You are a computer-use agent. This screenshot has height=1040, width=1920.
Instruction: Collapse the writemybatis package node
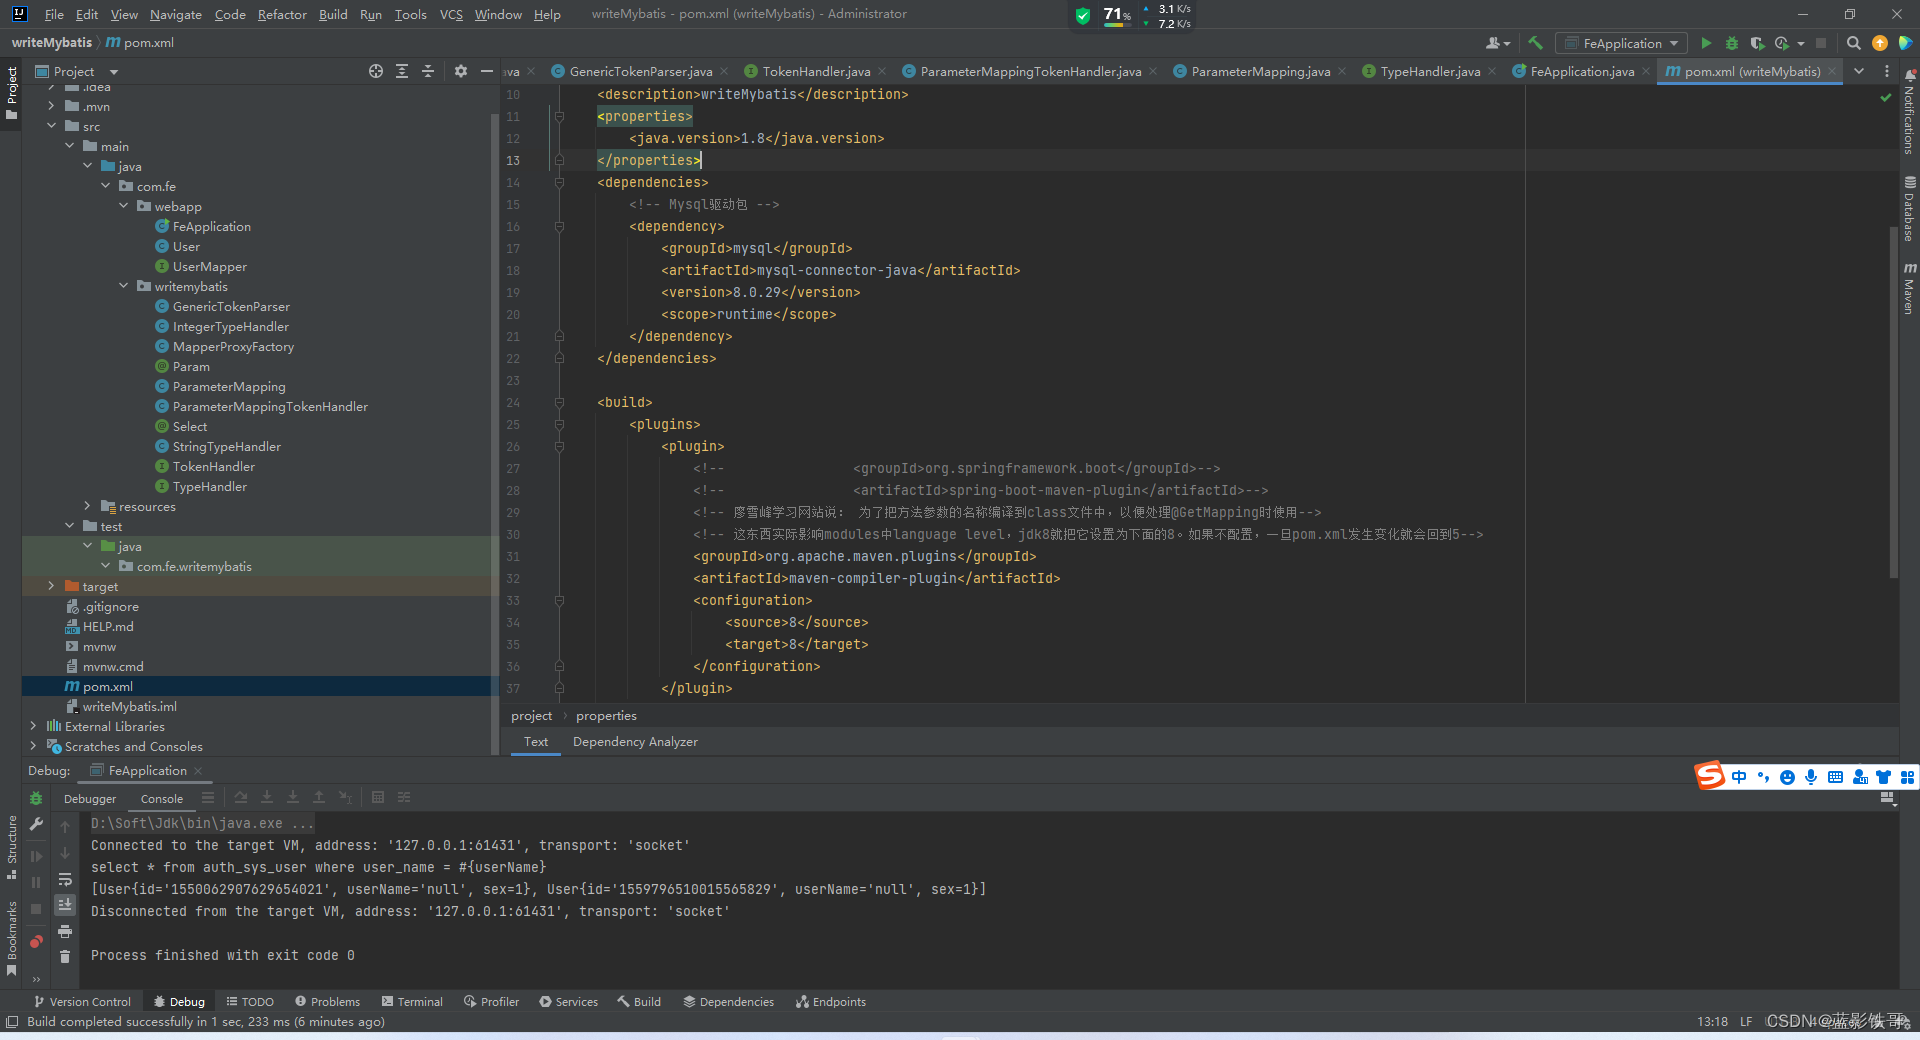click(x=124, y=286)
